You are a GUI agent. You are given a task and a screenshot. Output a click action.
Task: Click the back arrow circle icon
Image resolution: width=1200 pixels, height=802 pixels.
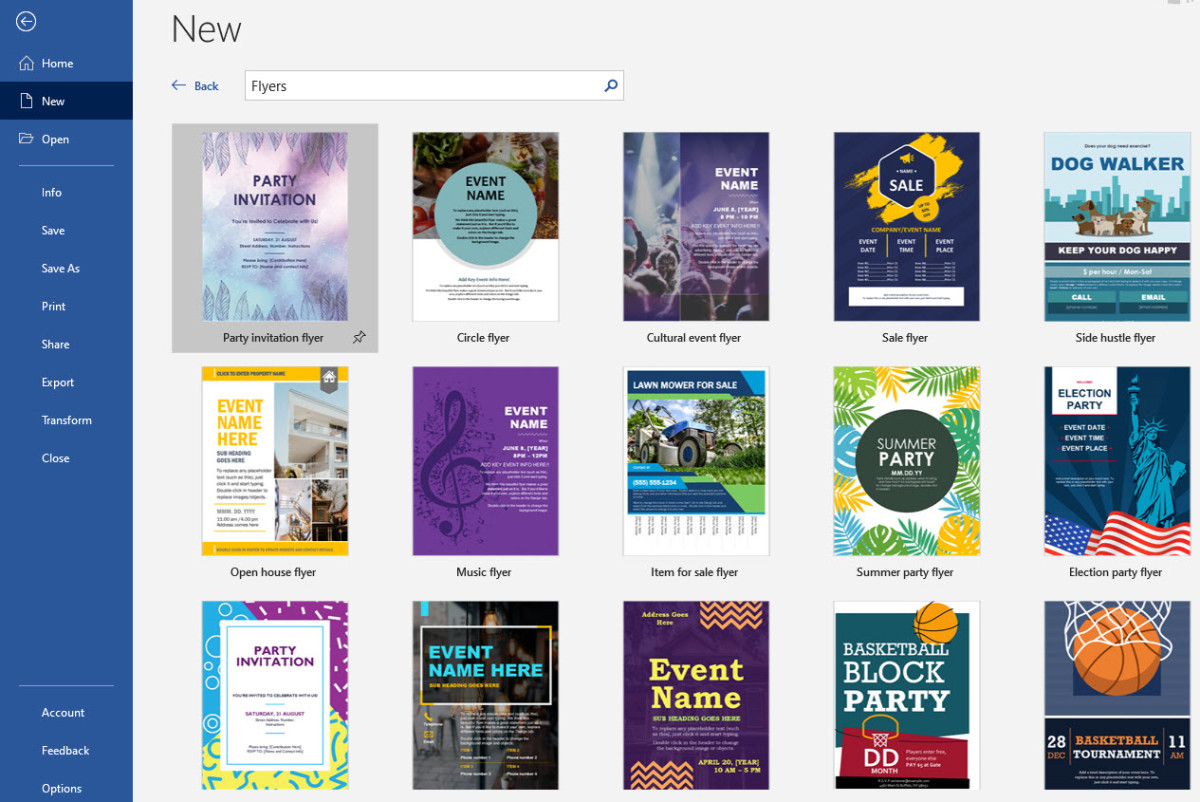click(26, 21)
